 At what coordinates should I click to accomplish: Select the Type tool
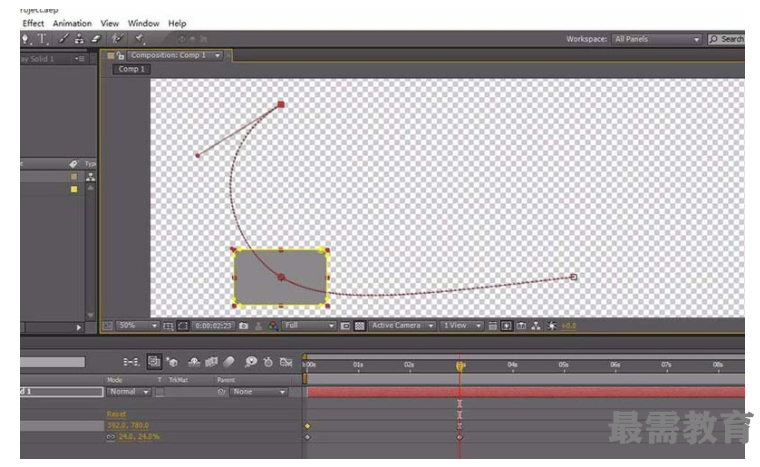[42, 39]
